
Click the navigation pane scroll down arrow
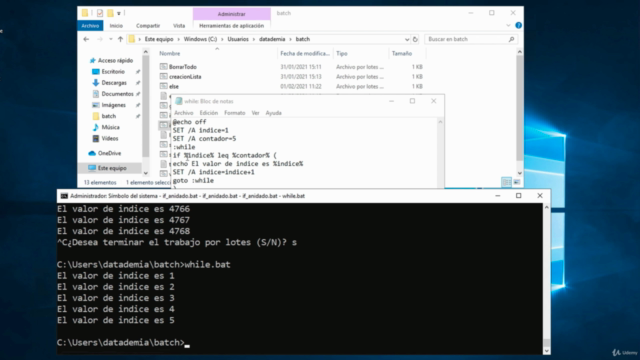(x=146, y=173)
